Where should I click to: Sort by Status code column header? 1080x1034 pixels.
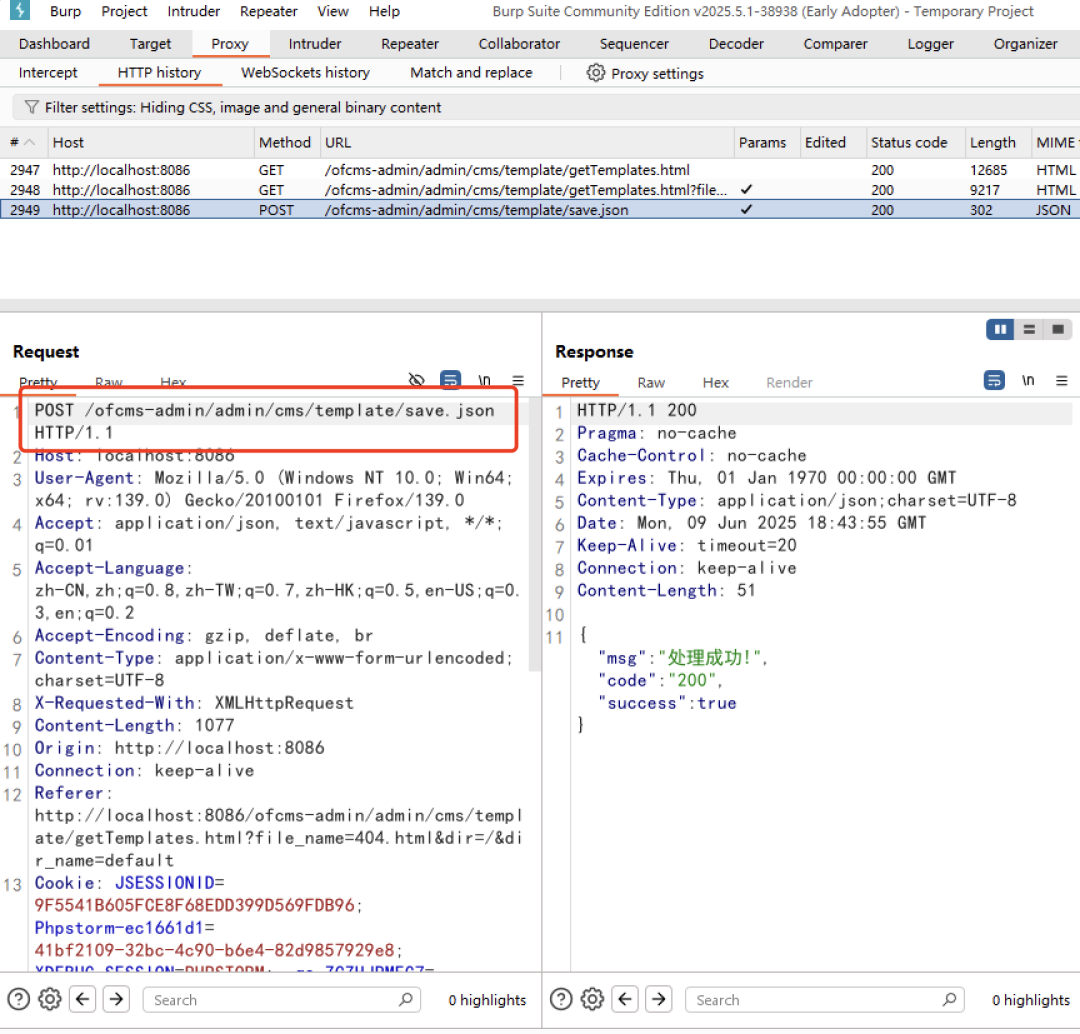coord(915,142)
